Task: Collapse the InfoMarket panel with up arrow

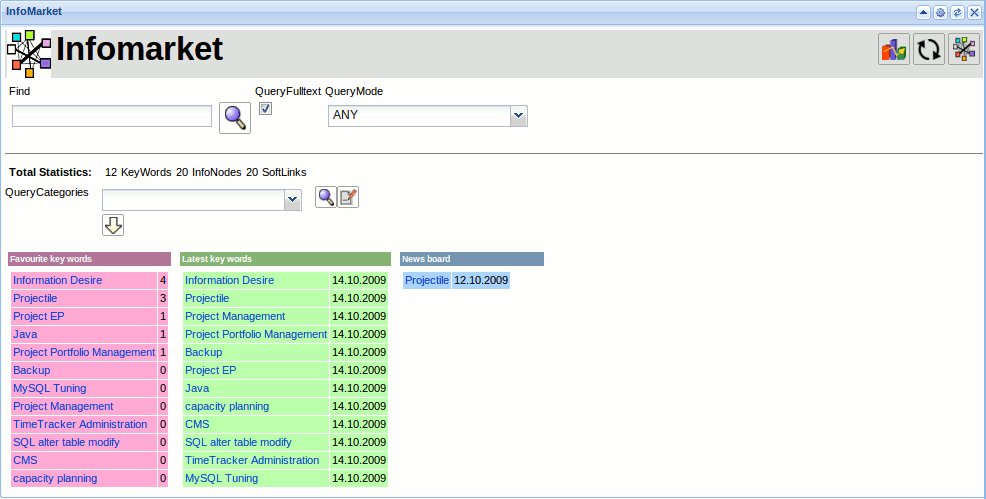Action: click(924, 12)
